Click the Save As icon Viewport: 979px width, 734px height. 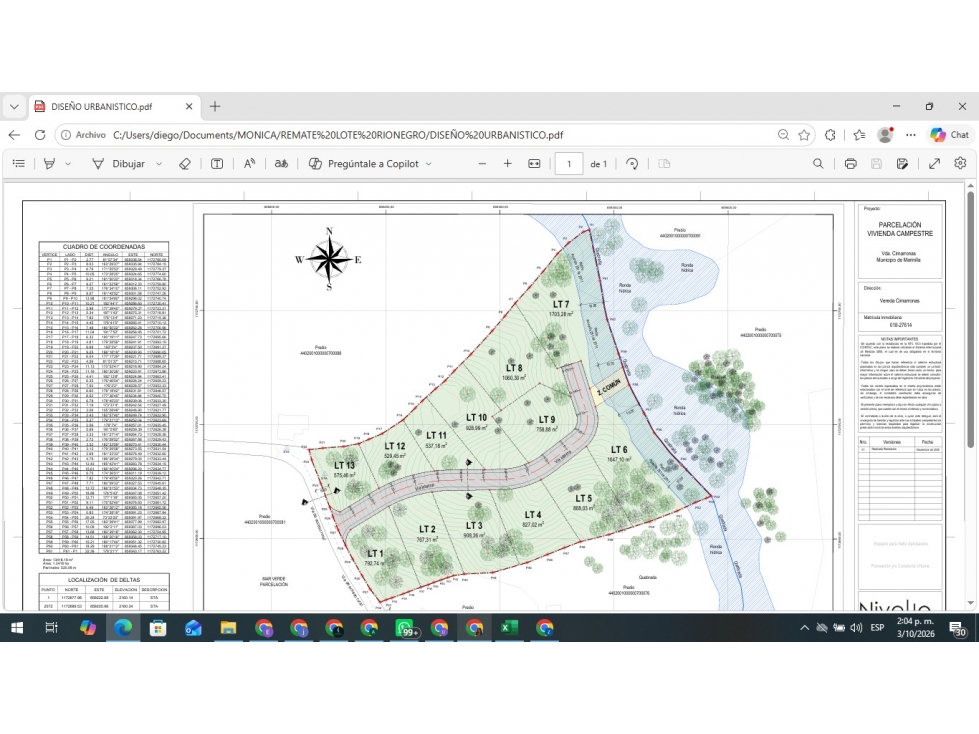(902, 164)
